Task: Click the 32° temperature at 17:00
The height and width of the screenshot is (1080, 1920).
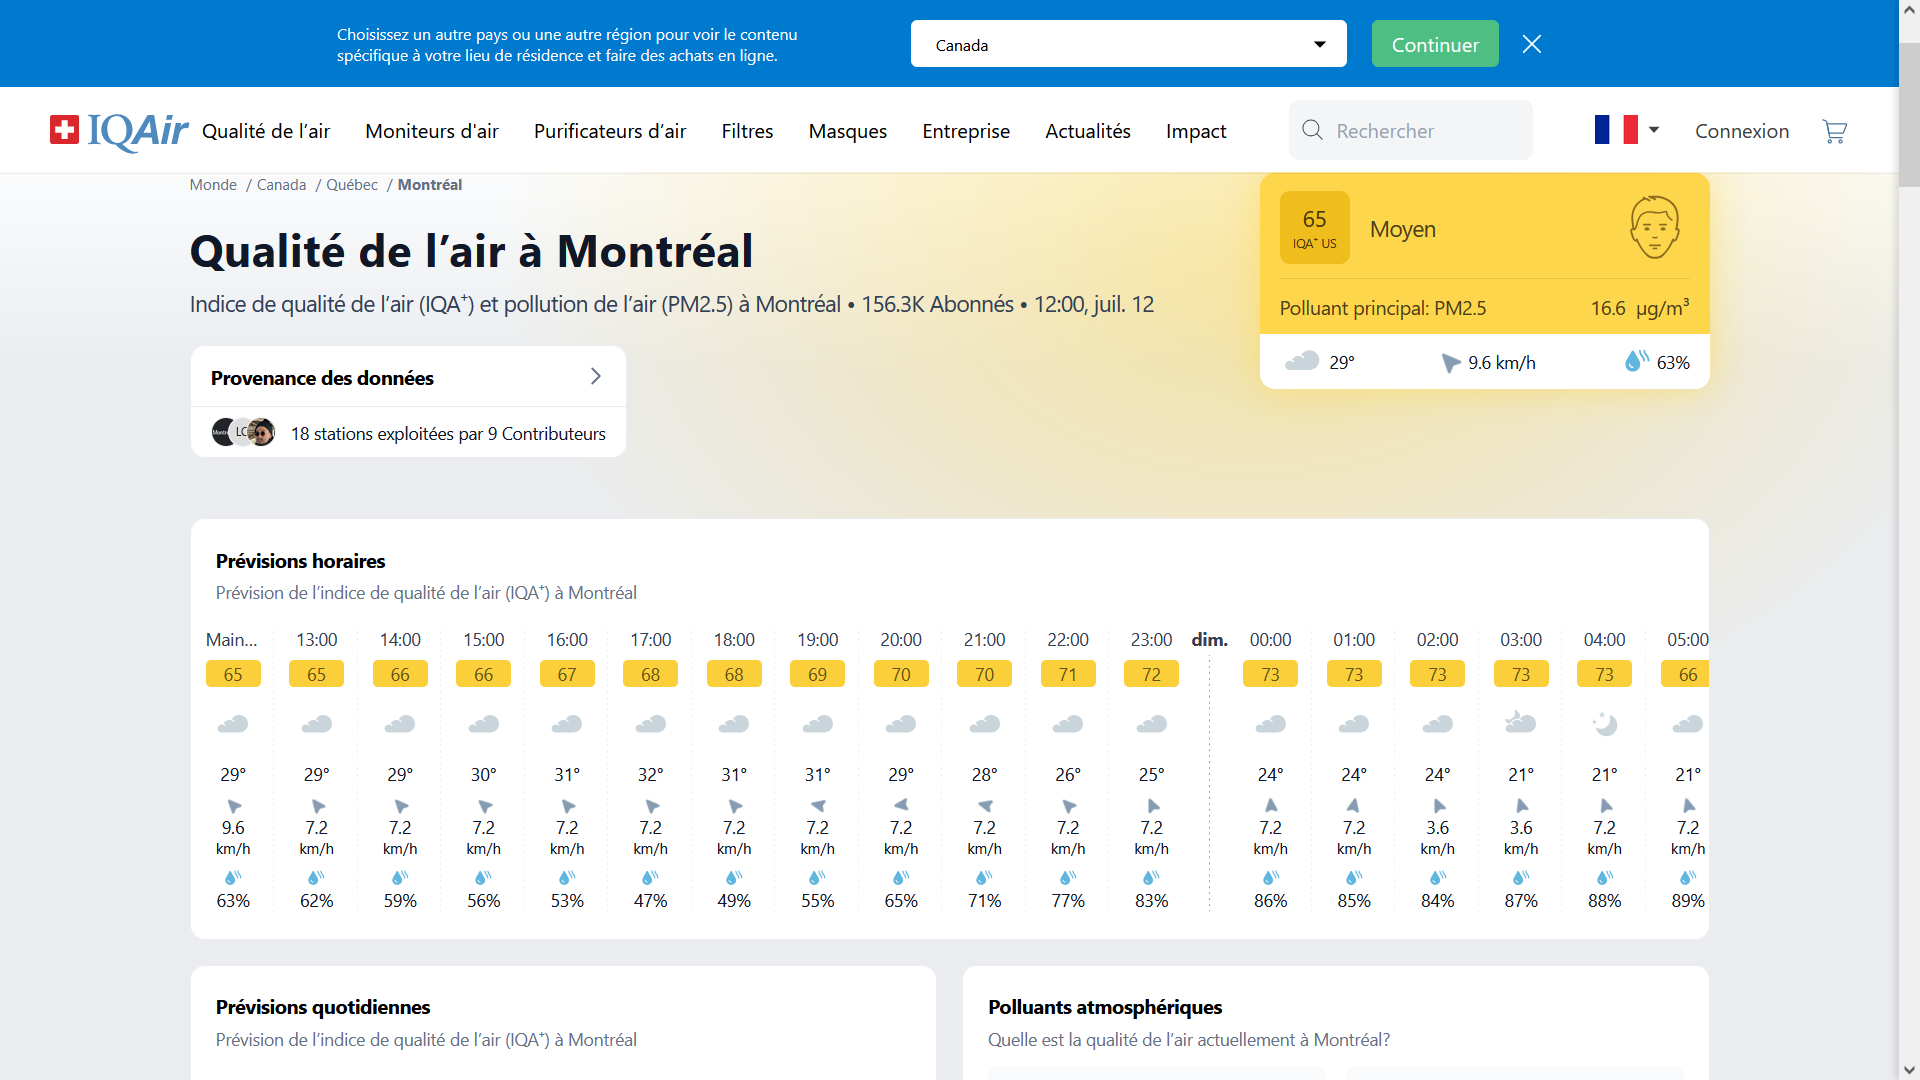Action: (650, 774)
